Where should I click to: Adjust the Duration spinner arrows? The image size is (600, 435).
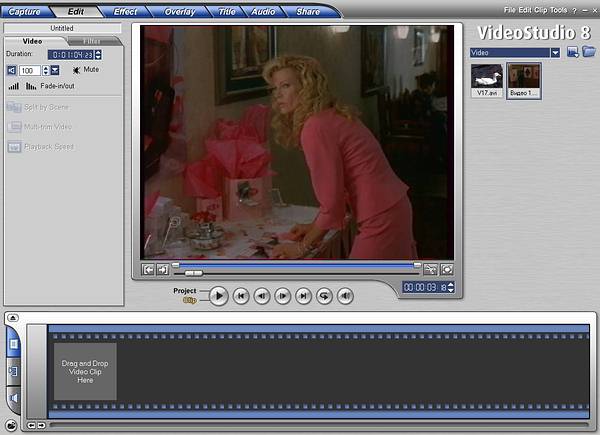coord(98,55)
